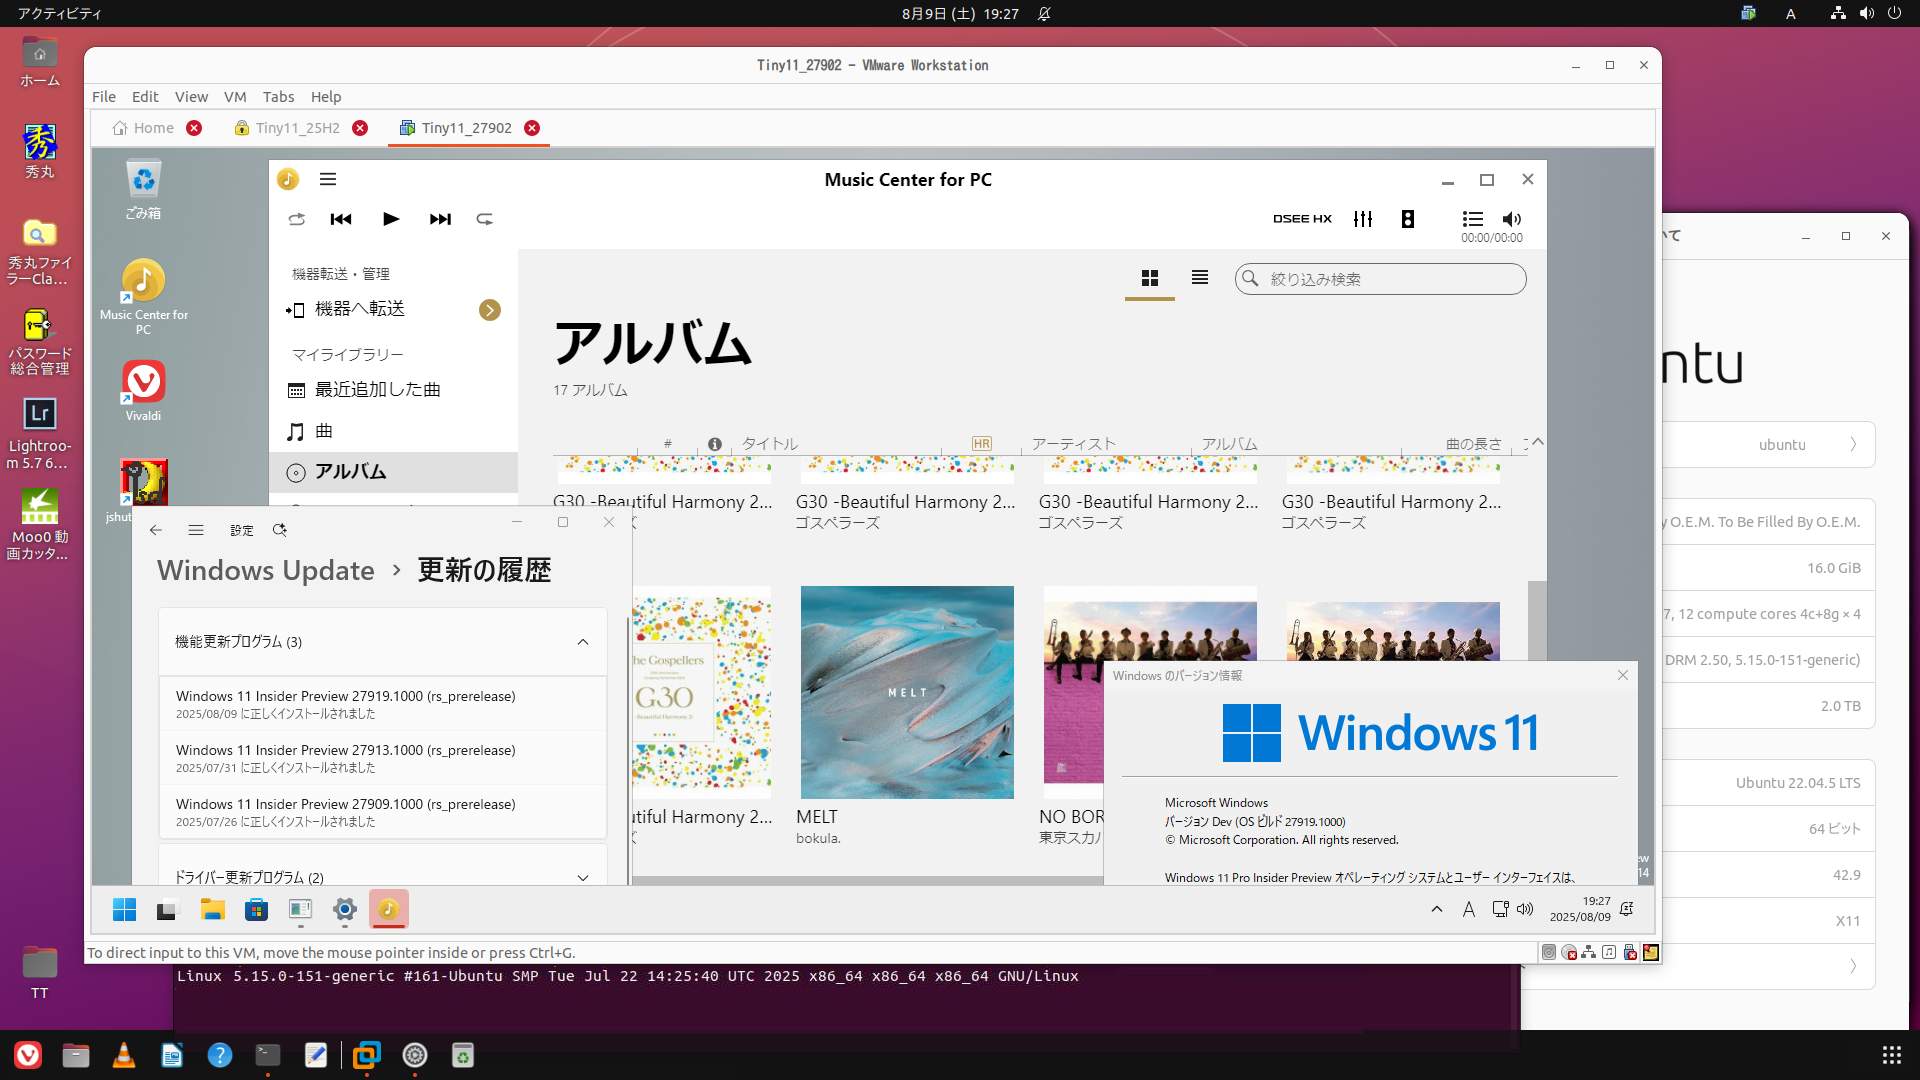Close the Tiny11_27902 tab
Viewport: 1920px width, 1080px height.
[x=532, y=128]
